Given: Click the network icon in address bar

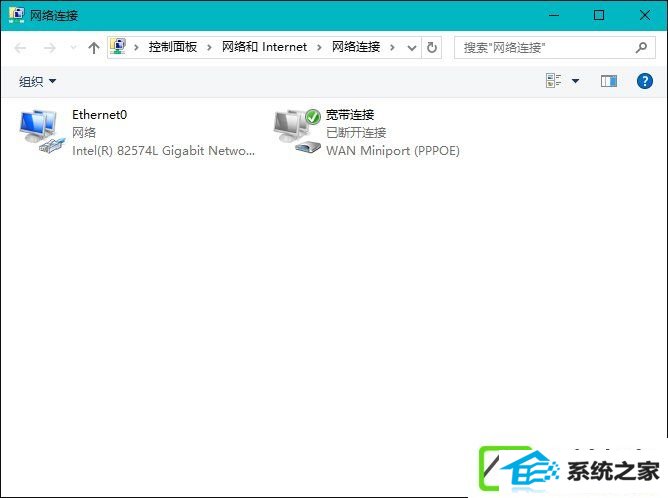Looking at the screenshot, I should (118, 46).
